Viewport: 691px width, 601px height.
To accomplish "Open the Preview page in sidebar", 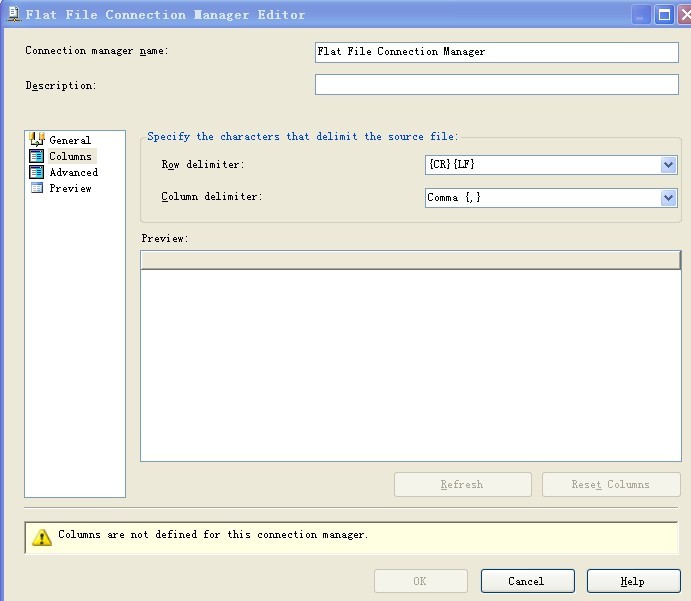I will (x=70, y=189).
